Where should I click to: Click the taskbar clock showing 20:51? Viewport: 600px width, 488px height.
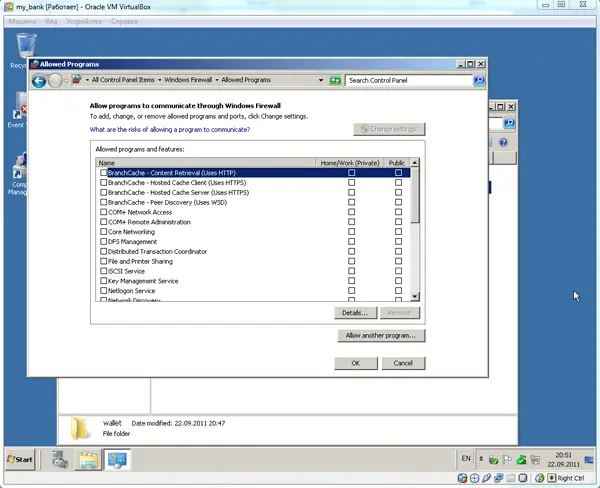(x=563, y=460)
